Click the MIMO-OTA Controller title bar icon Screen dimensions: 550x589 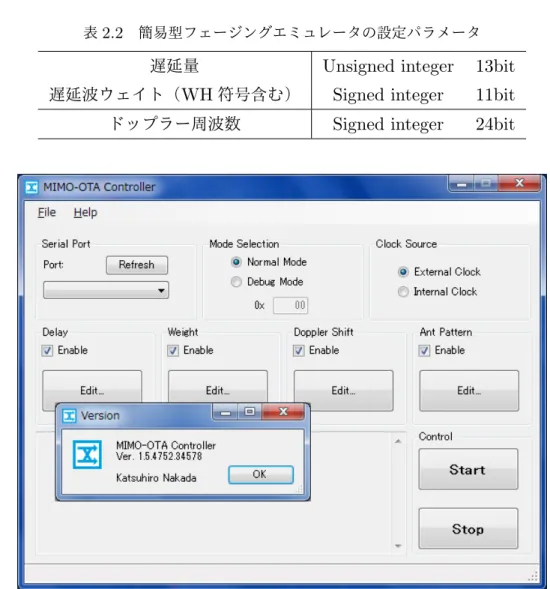pyautogui.click(x=31, y=187)
